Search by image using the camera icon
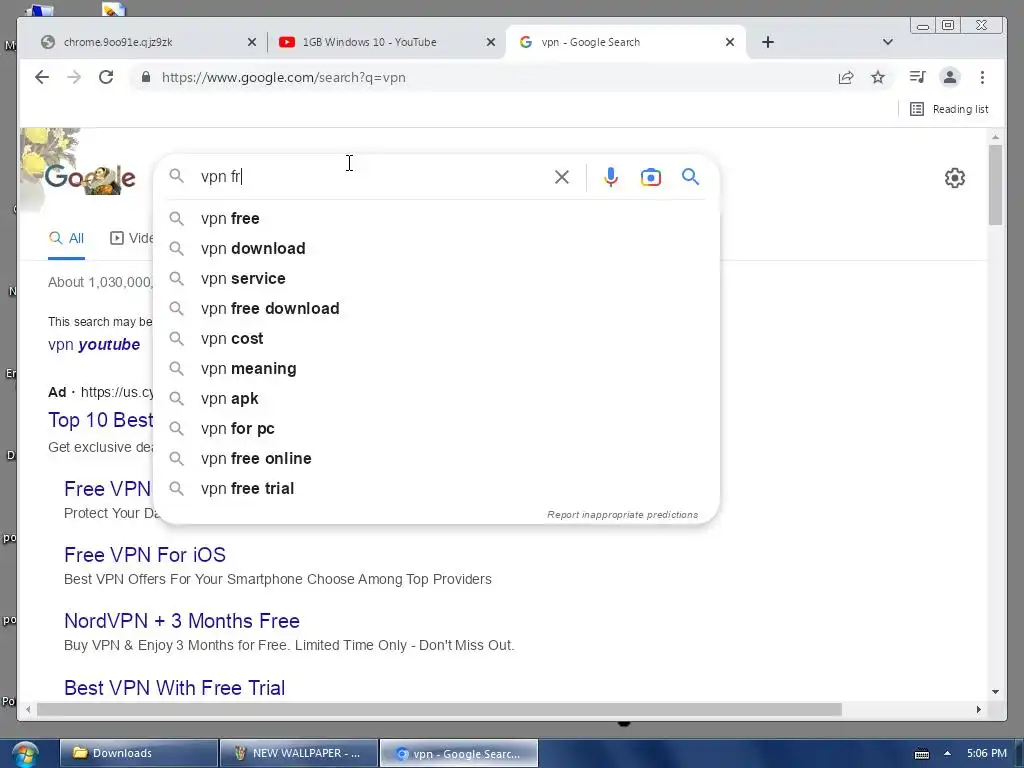Viewport: 1024px width, 768px height. click(650, 177)
